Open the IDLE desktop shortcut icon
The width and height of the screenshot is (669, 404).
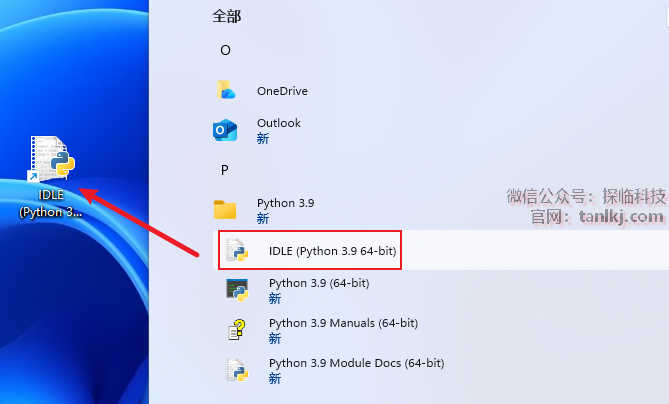click(52, 159)
